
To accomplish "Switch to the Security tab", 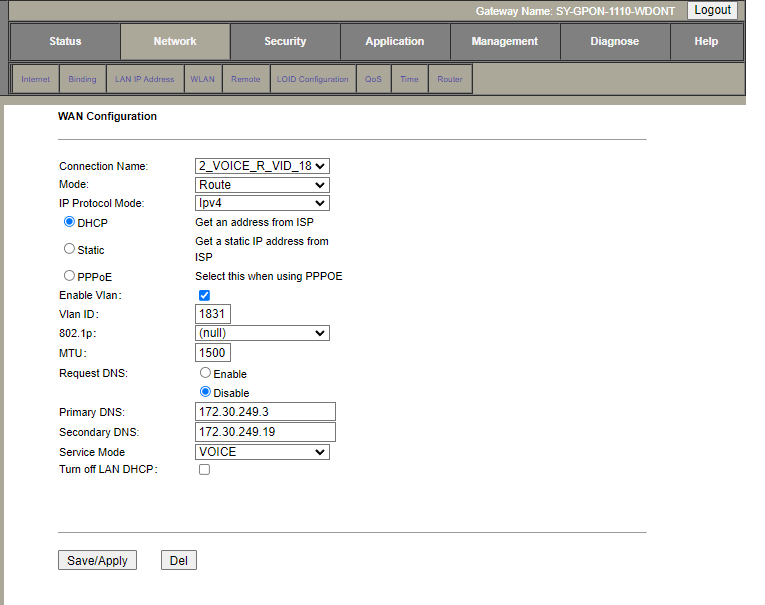I will 285,42.
